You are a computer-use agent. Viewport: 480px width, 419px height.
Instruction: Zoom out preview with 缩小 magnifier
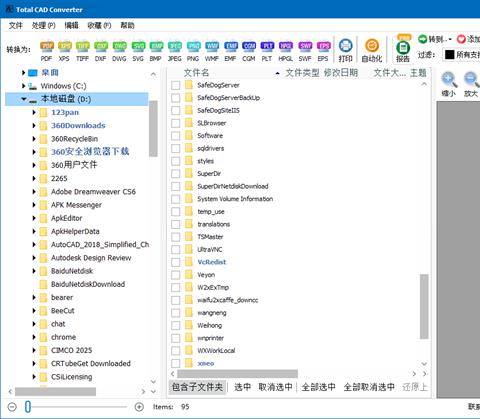[449, 85]
